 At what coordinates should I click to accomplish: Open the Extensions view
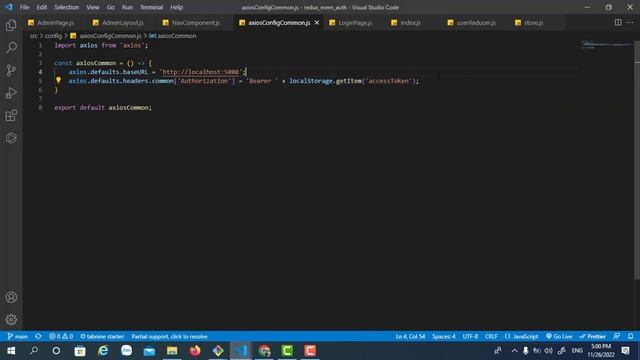point(11,116)
